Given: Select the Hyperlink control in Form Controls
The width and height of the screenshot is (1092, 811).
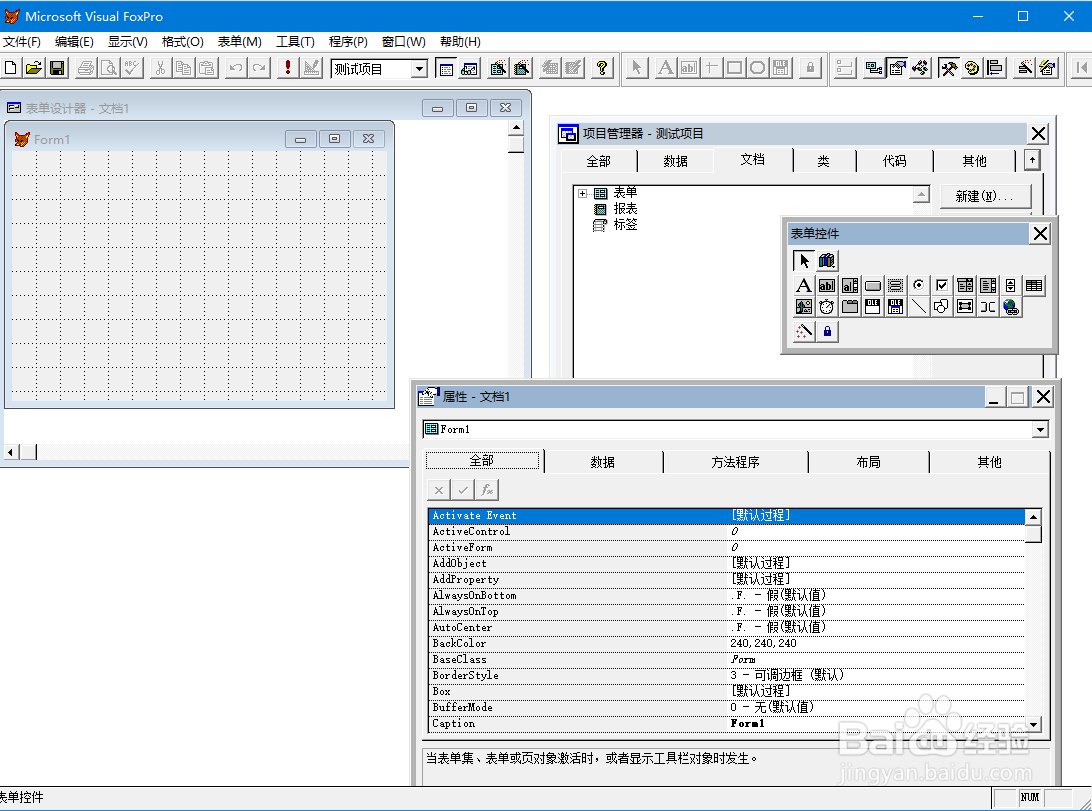Looking at the screenshot, I should 1011,307.
